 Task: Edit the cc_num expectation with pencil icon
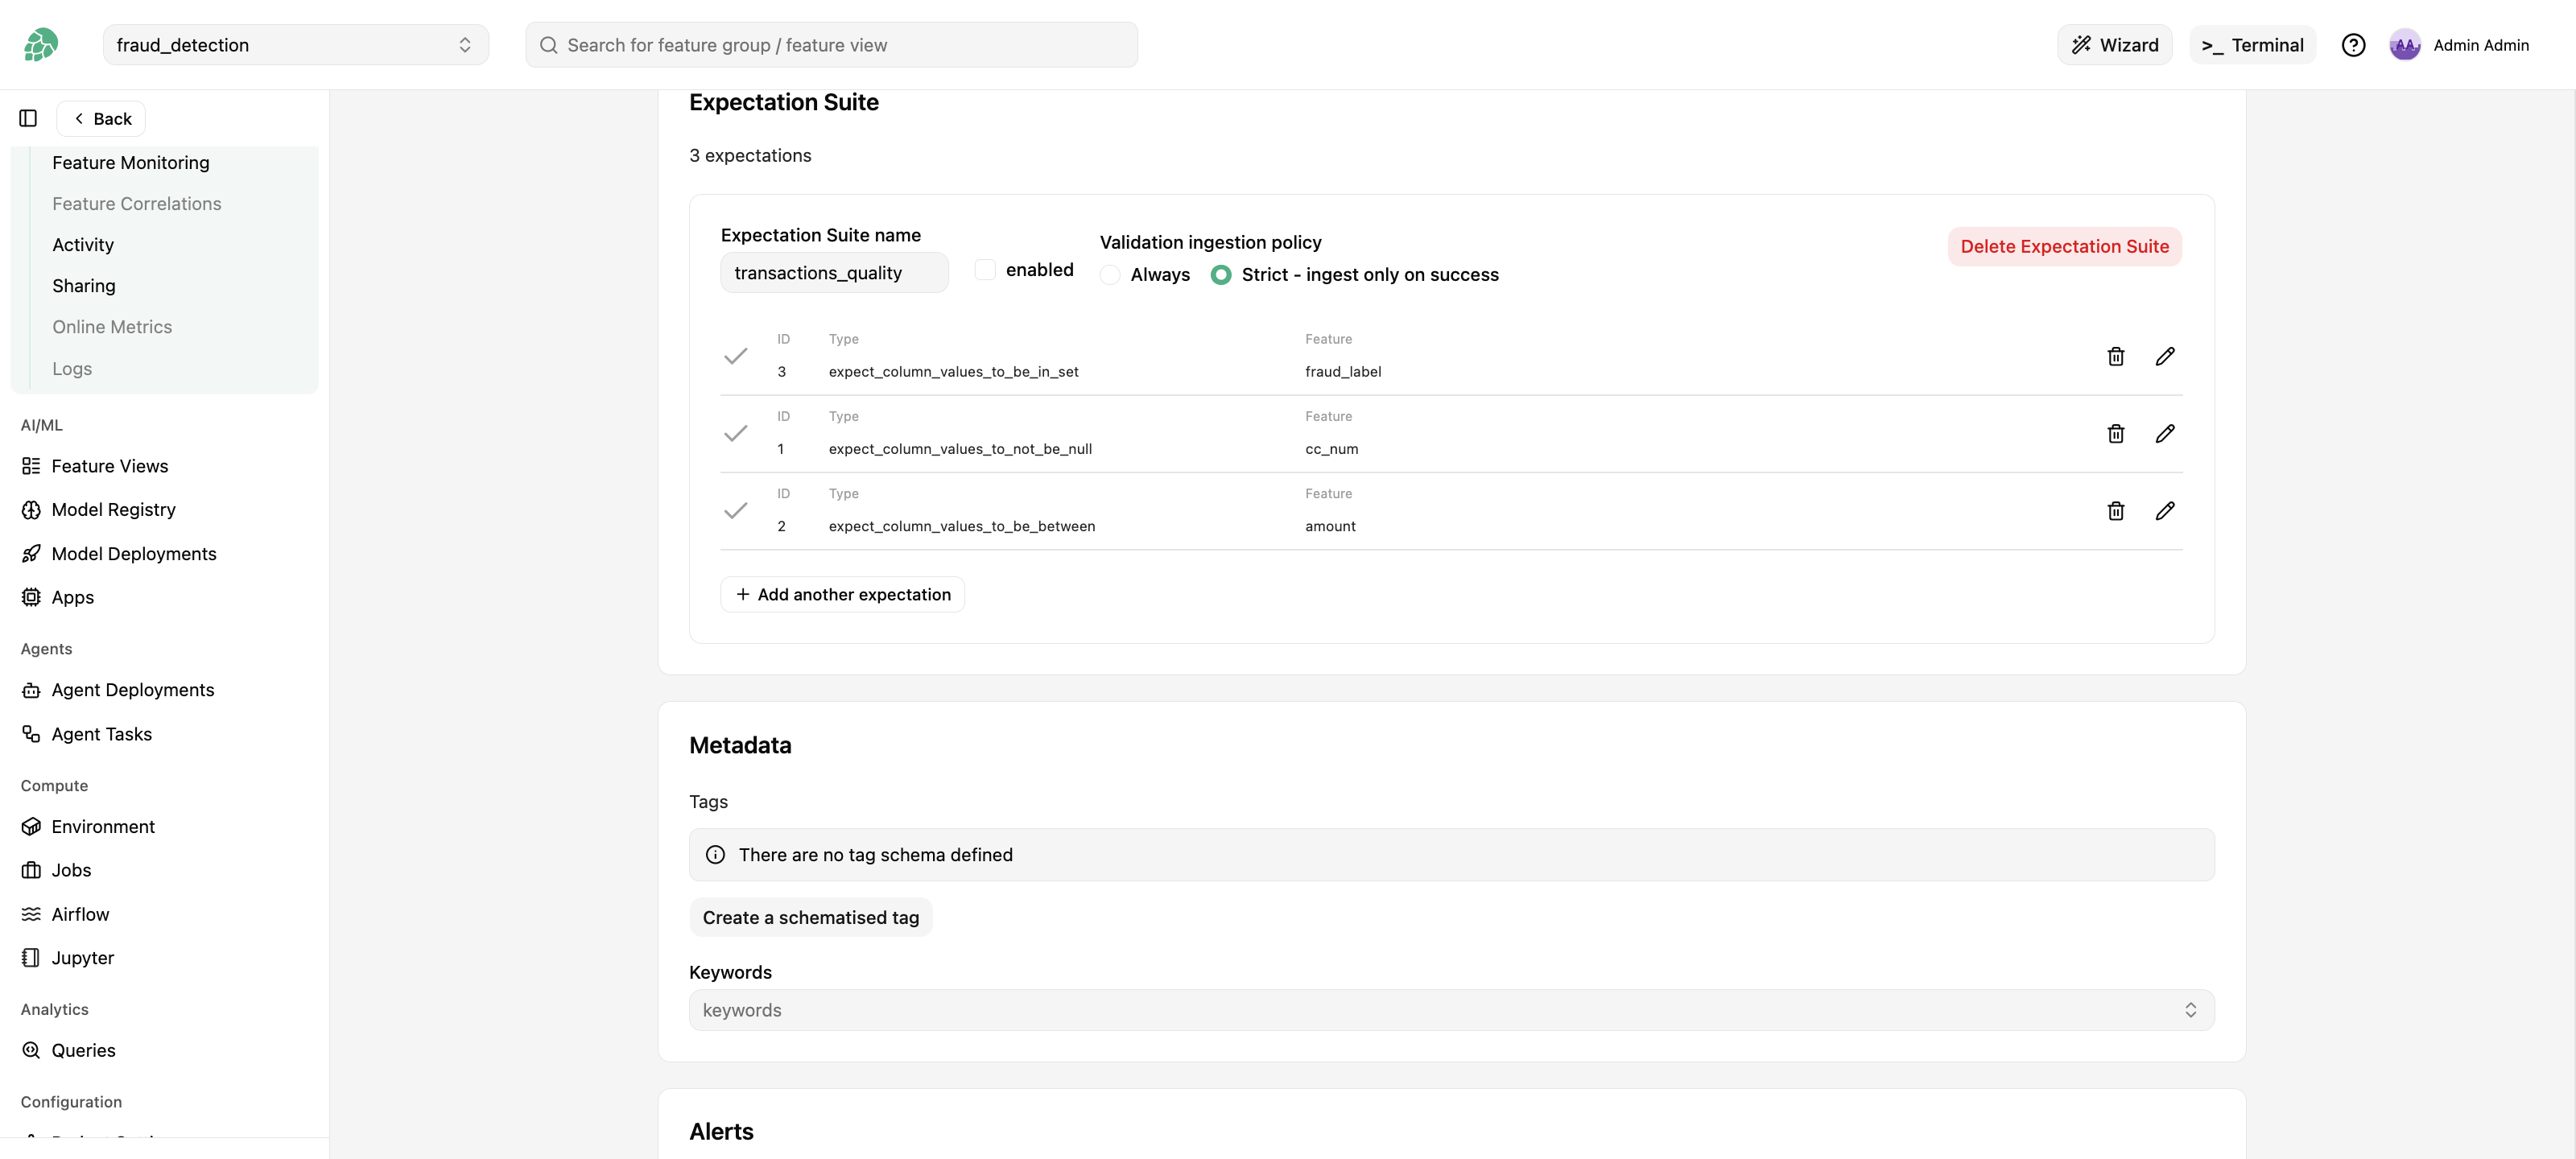pyautogui.click(x=2165, y=434)
